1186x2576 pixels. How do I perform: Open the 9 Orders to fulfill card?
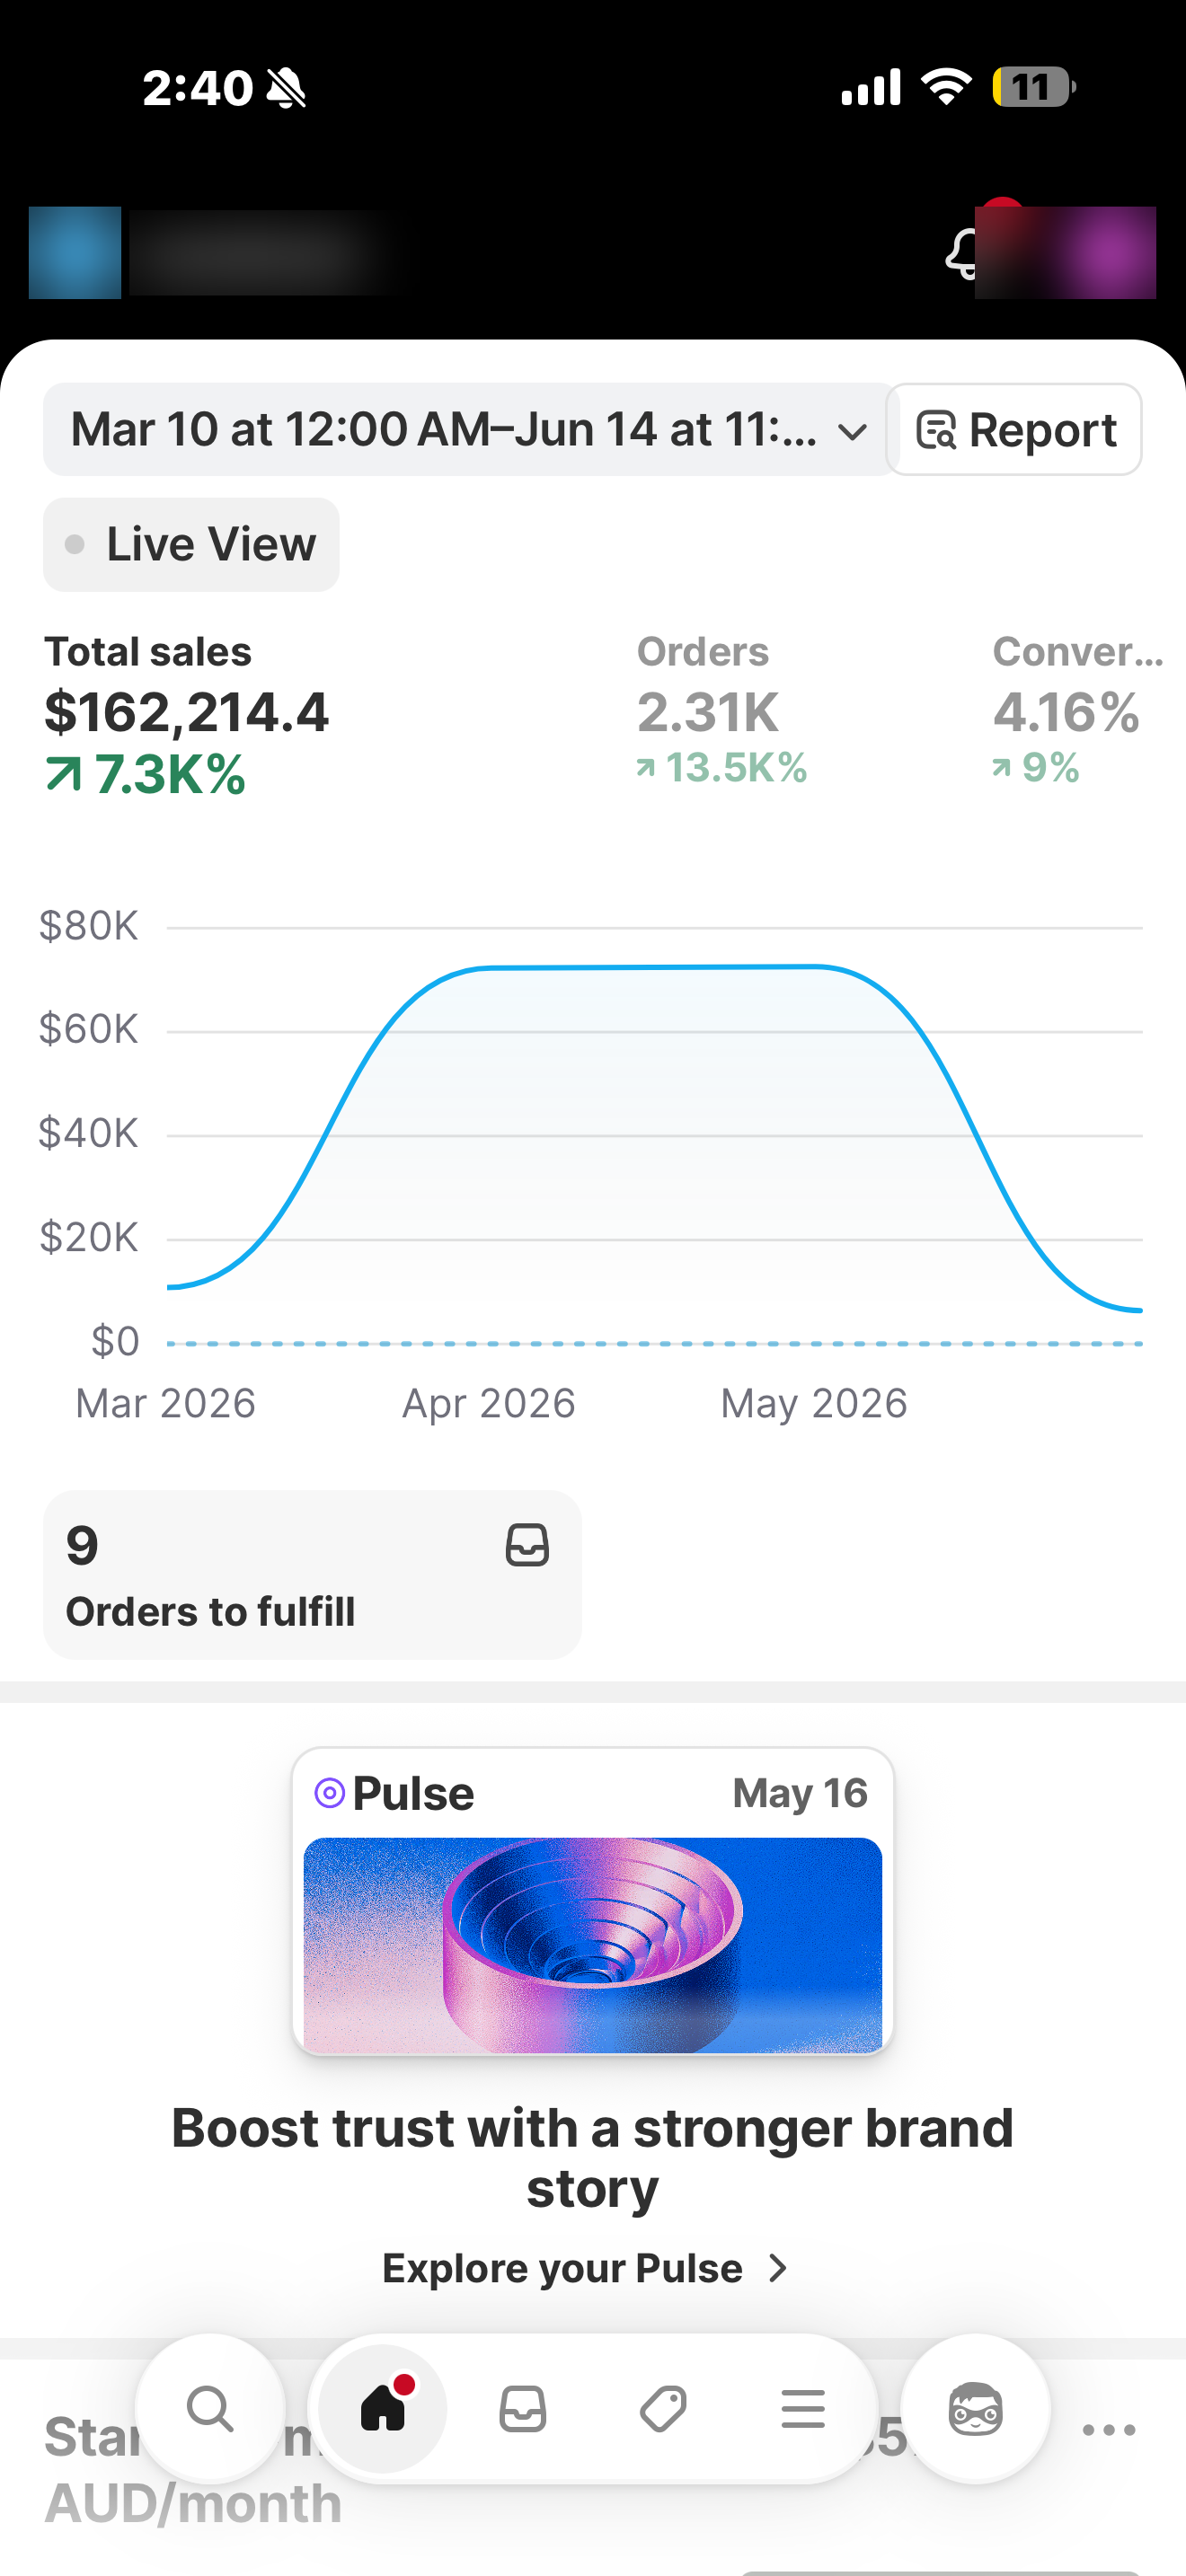312,1575
